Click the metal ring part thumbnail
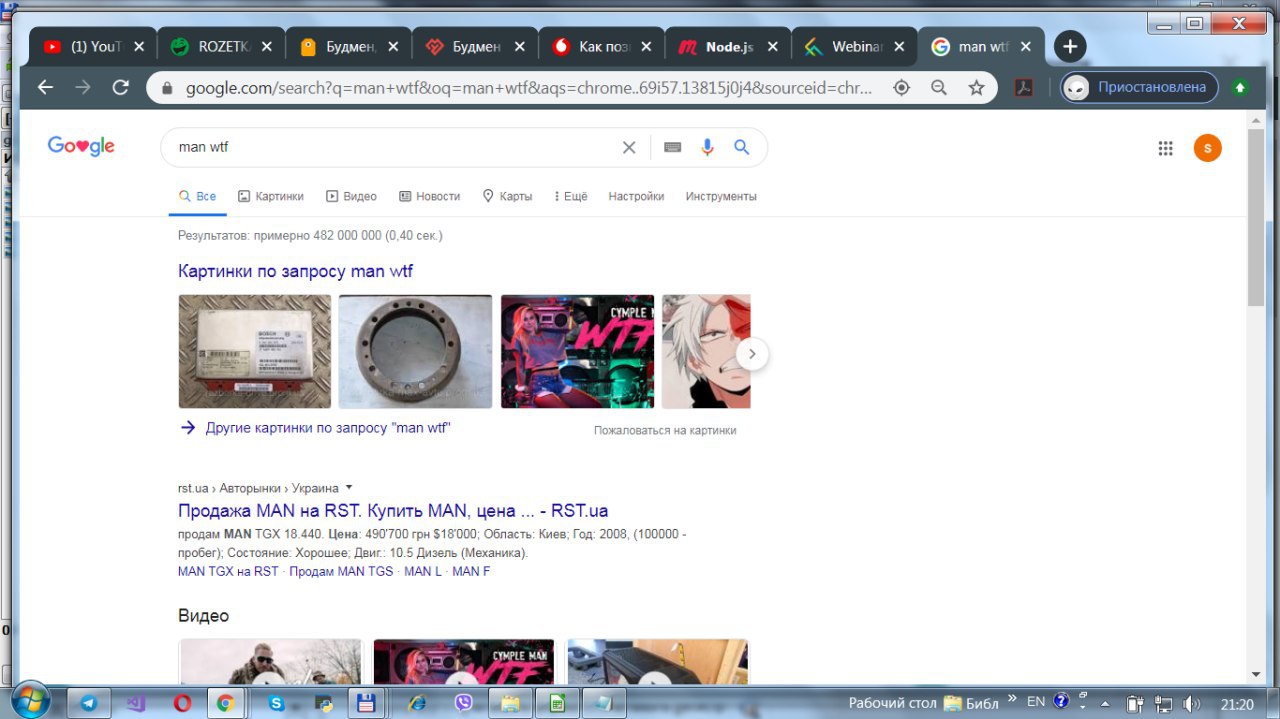This screenshot has height=719, width=1280. click(415, 351)
